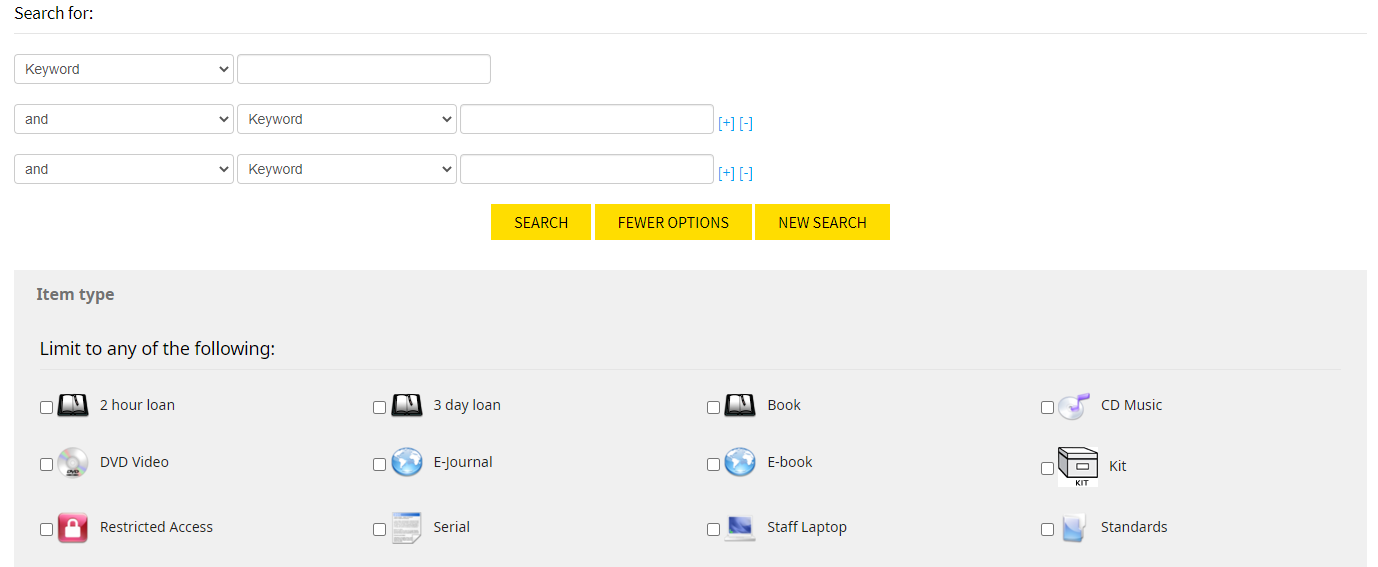Click the Kit box icon

coord(1078,467)
